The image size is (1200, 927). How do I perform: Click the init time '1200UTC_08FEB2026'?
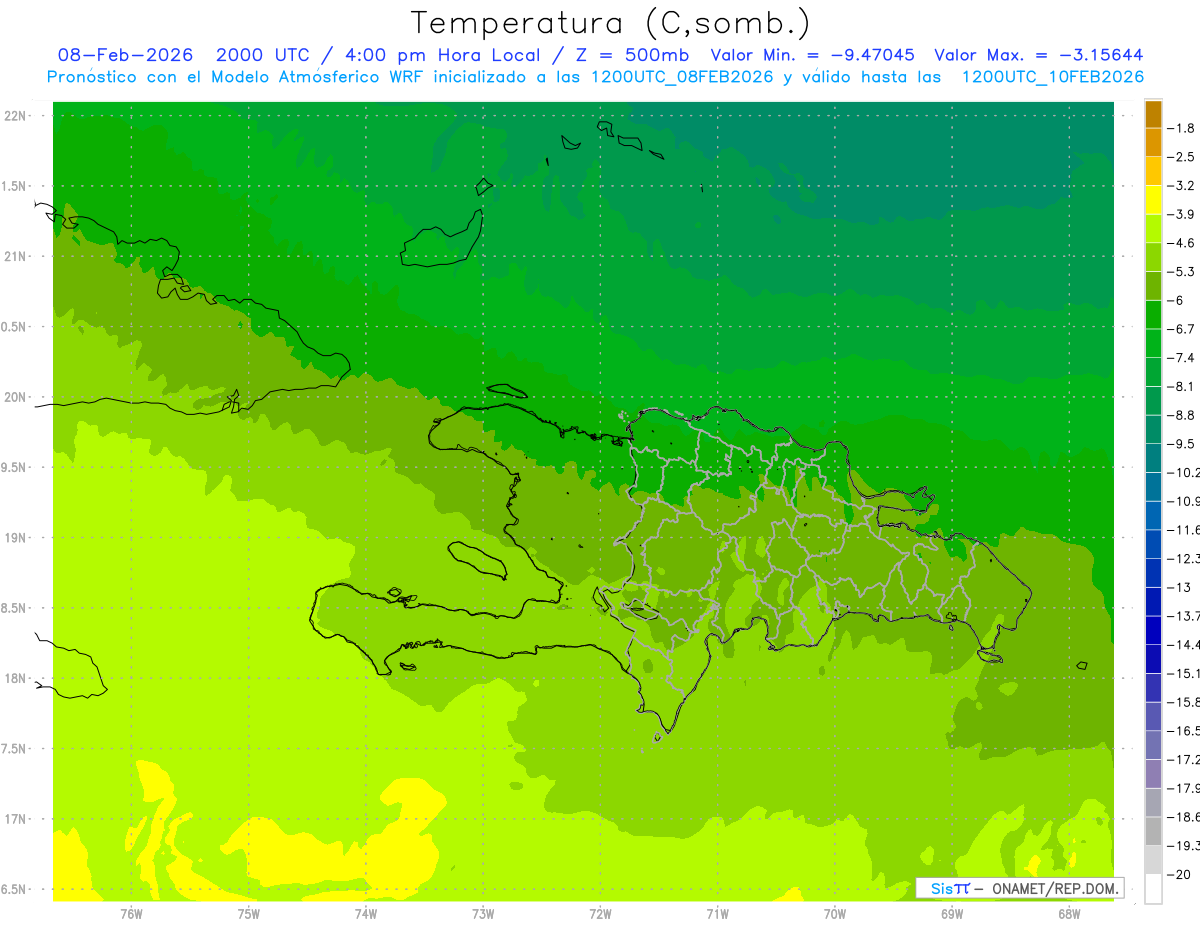(682, 77)
